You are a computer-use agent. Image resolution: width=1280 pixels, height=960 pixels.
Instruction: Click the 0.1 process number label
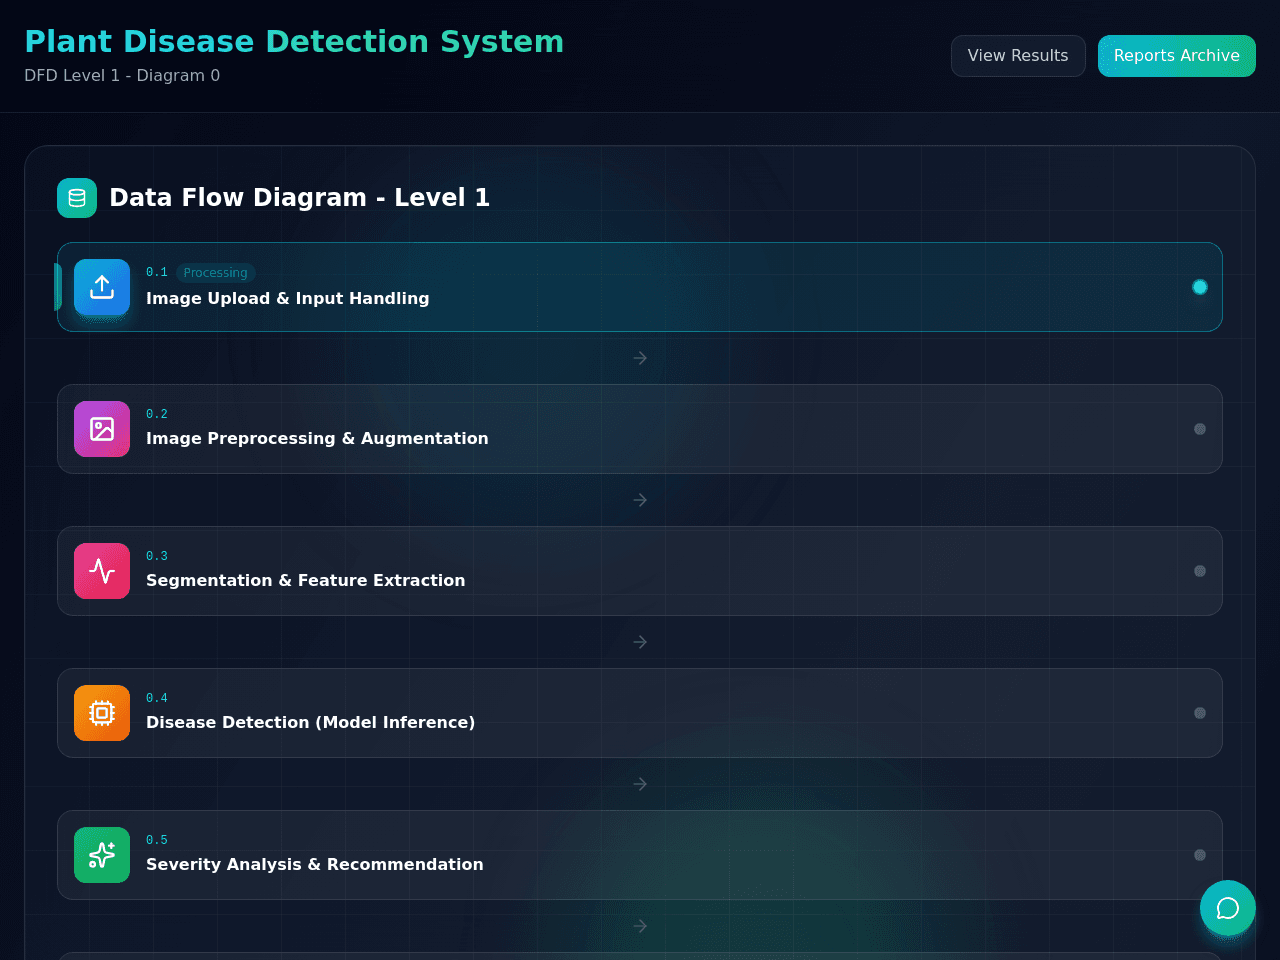[x=157, y=272]
